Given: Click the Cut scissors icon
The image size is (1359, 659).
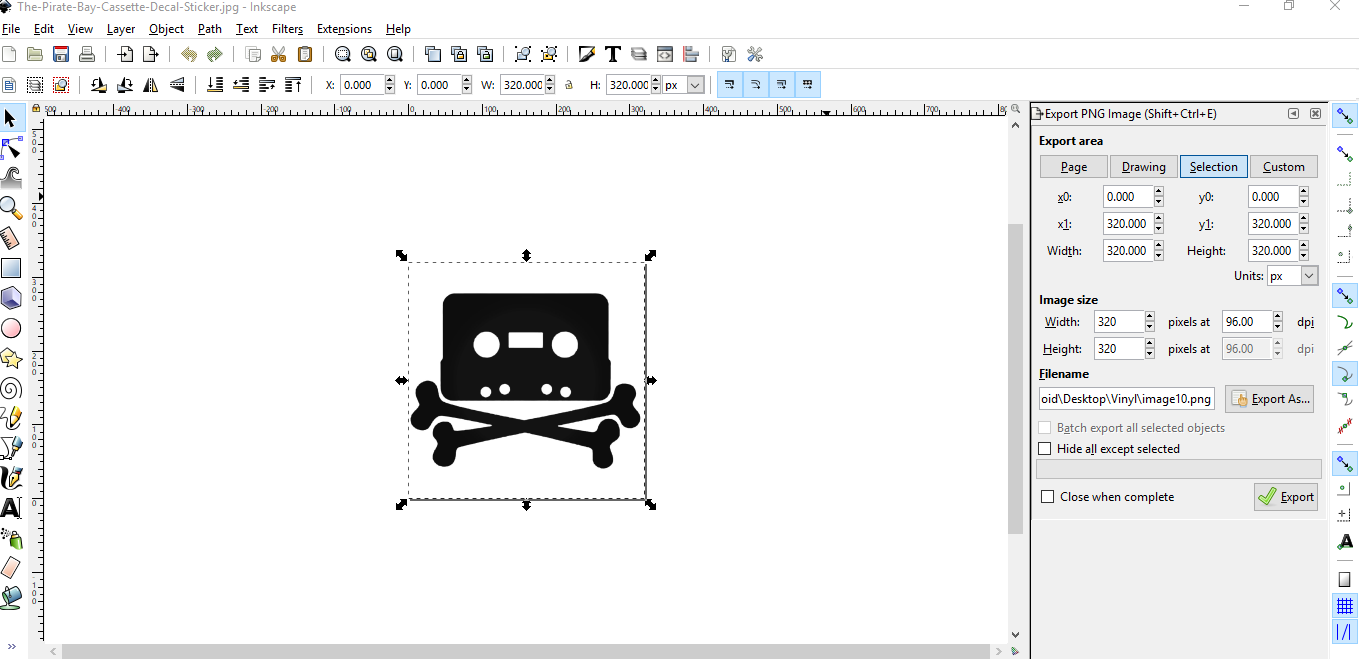Looking at the screenshot, I should [x=279, y=54].
